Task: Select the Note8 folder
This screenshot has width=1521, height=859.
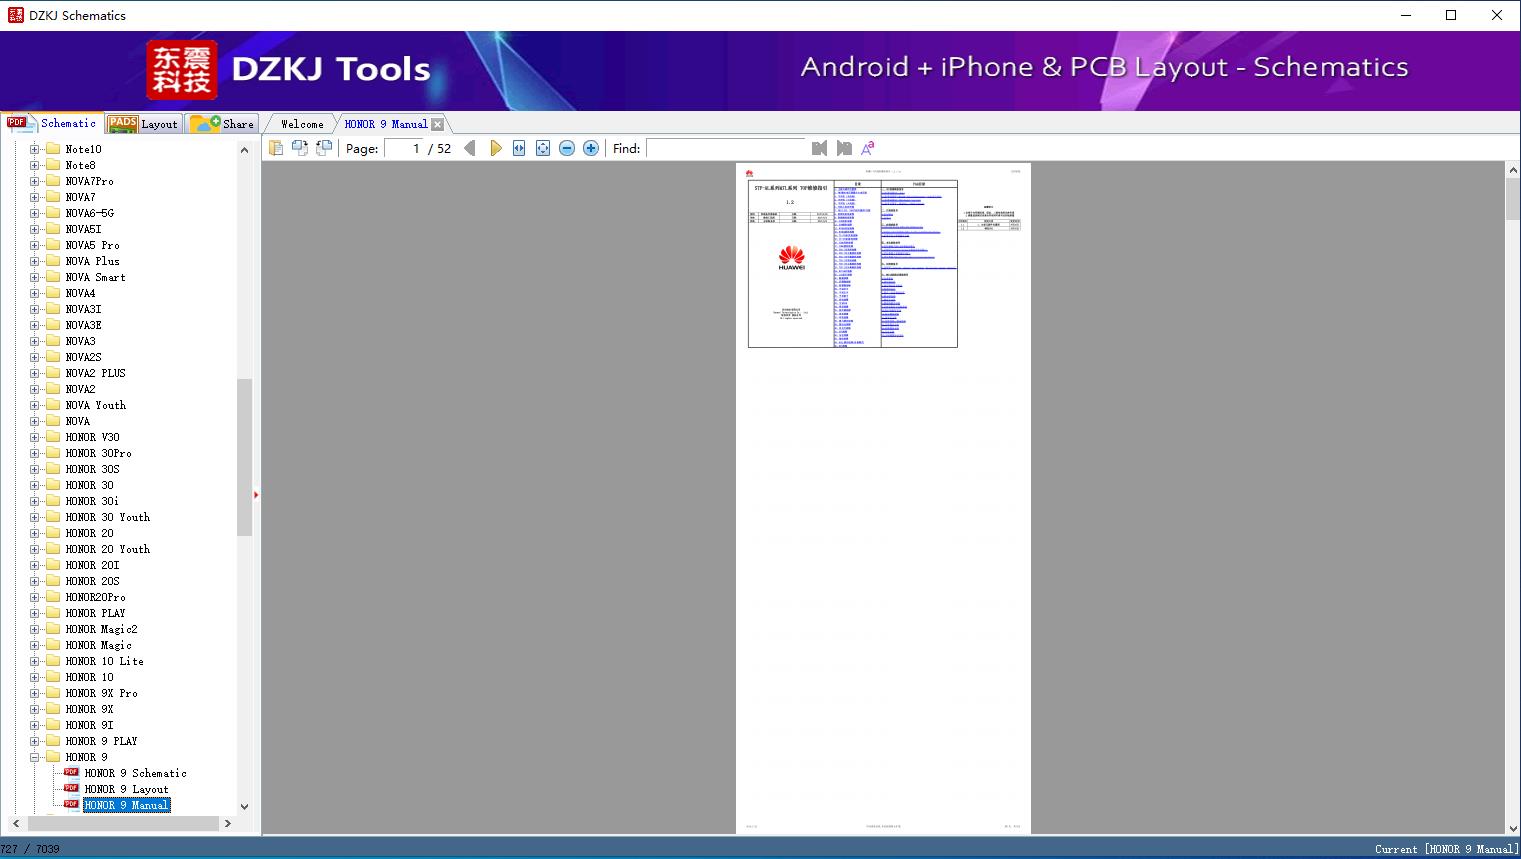Action: click(x=81, y=165)
